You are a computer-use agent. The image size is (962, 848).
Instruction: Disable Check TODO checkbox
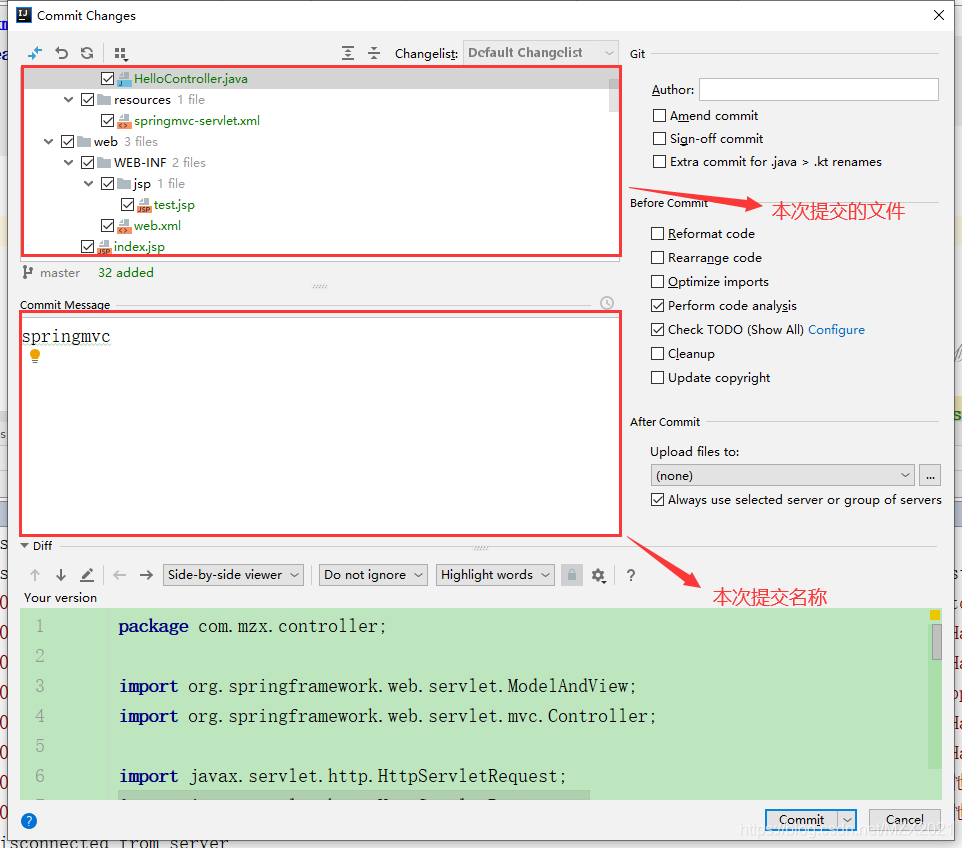tap(657, 330)
